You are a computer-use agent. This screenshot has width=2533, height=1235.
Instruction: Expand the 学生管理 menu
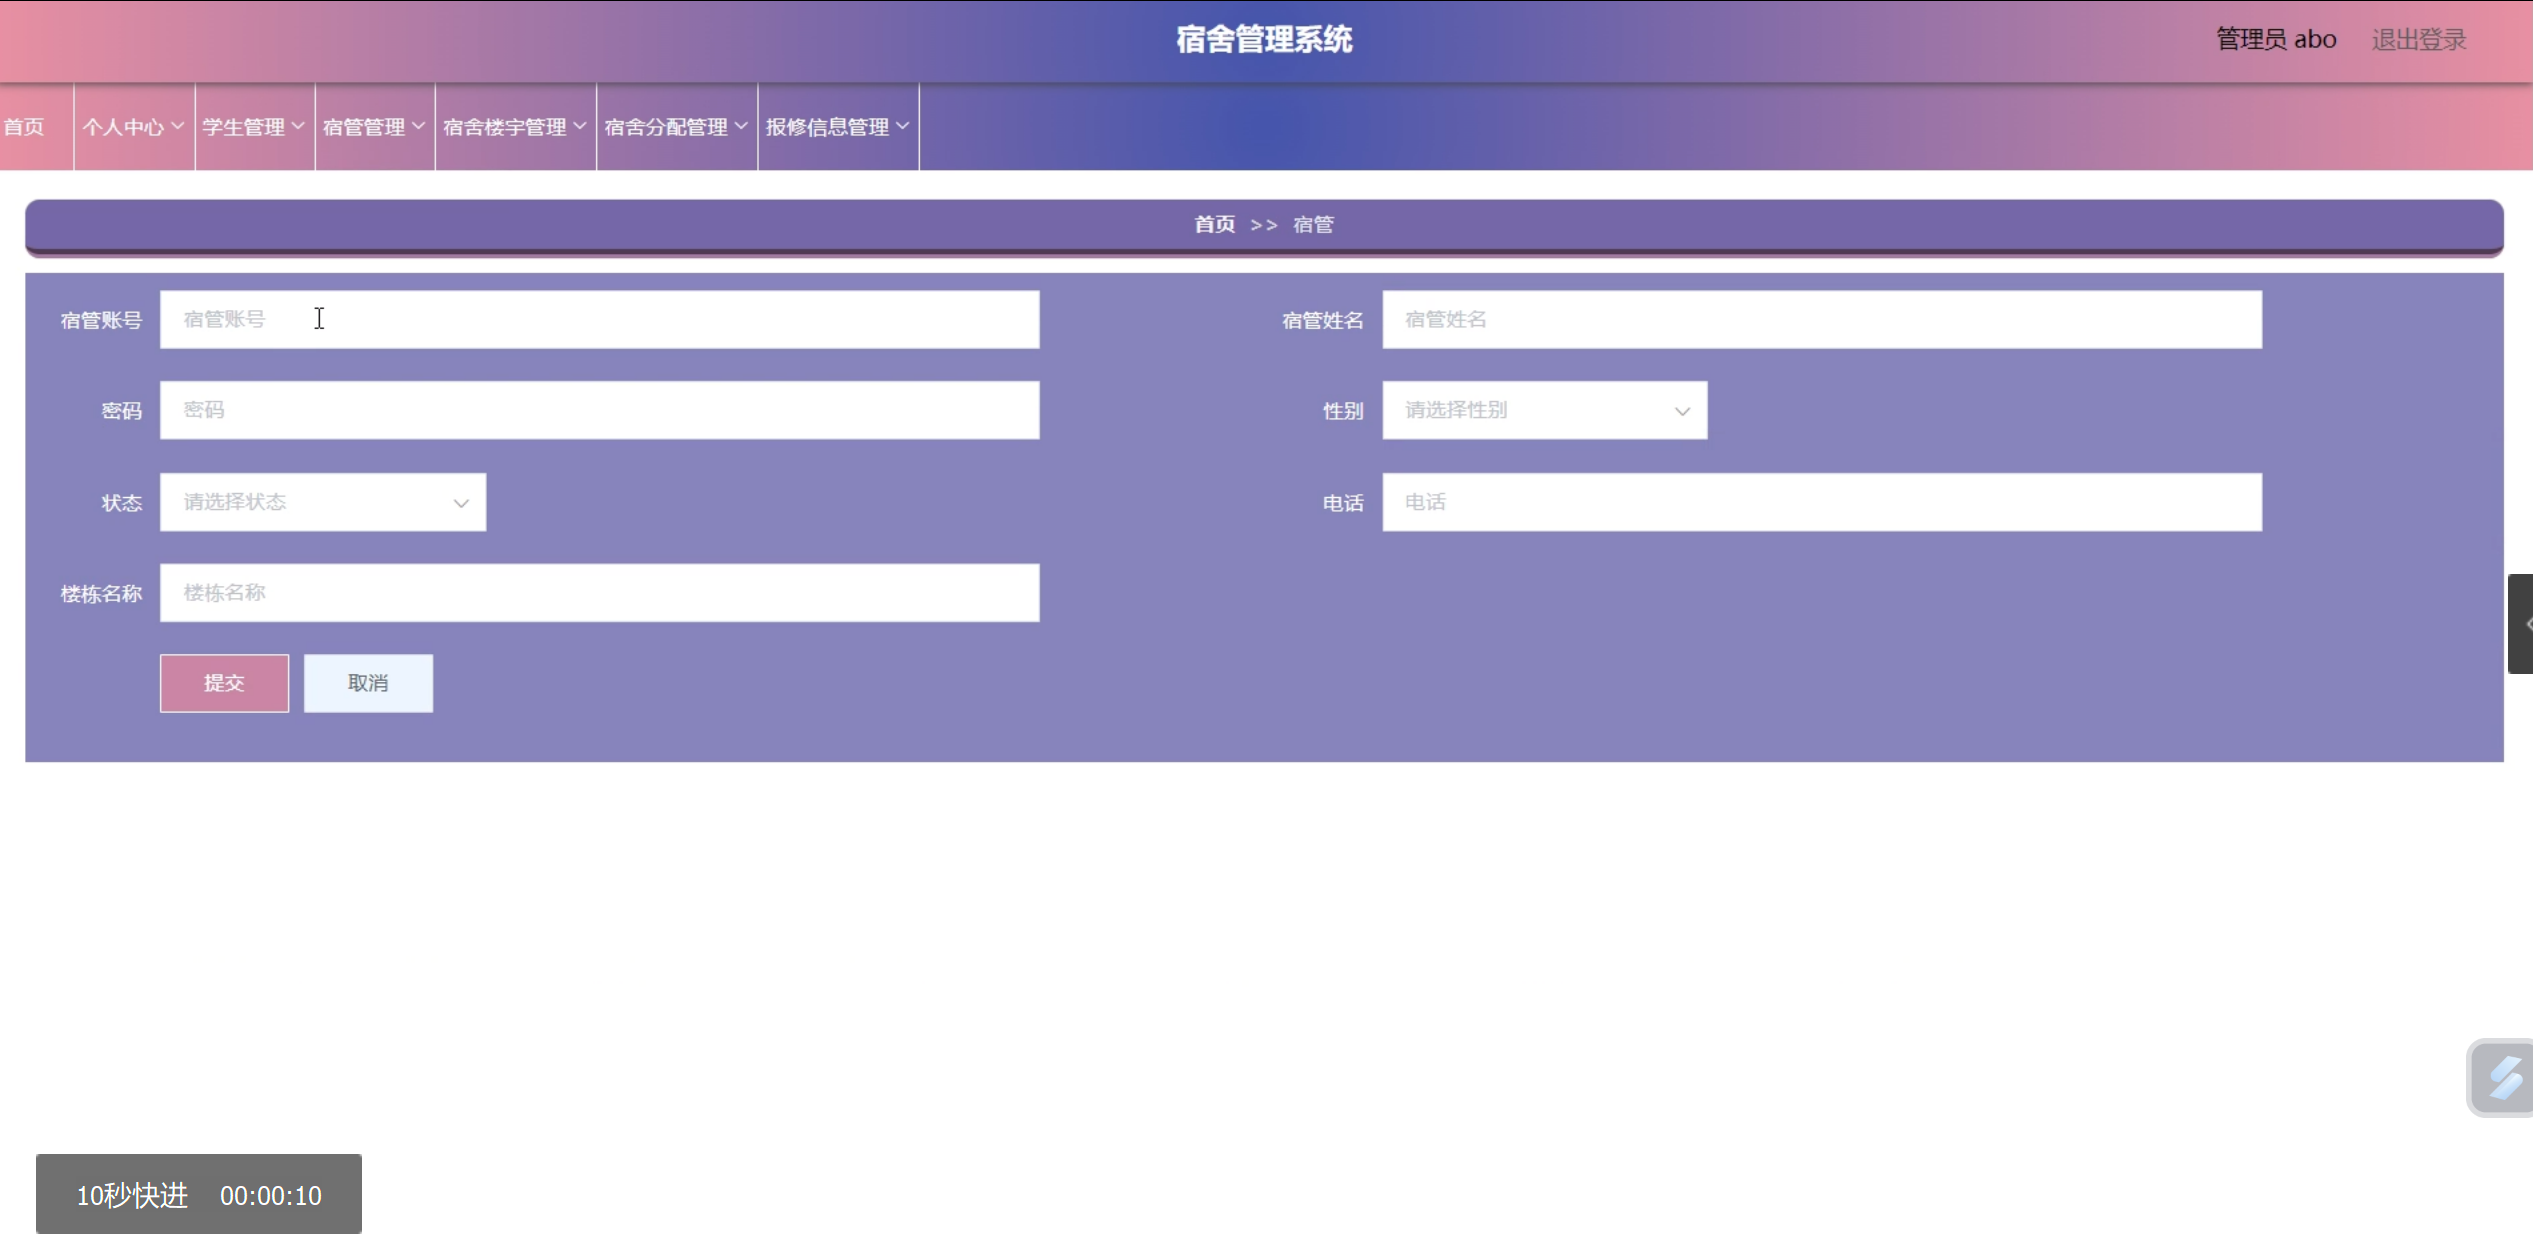tap(254, 127)
